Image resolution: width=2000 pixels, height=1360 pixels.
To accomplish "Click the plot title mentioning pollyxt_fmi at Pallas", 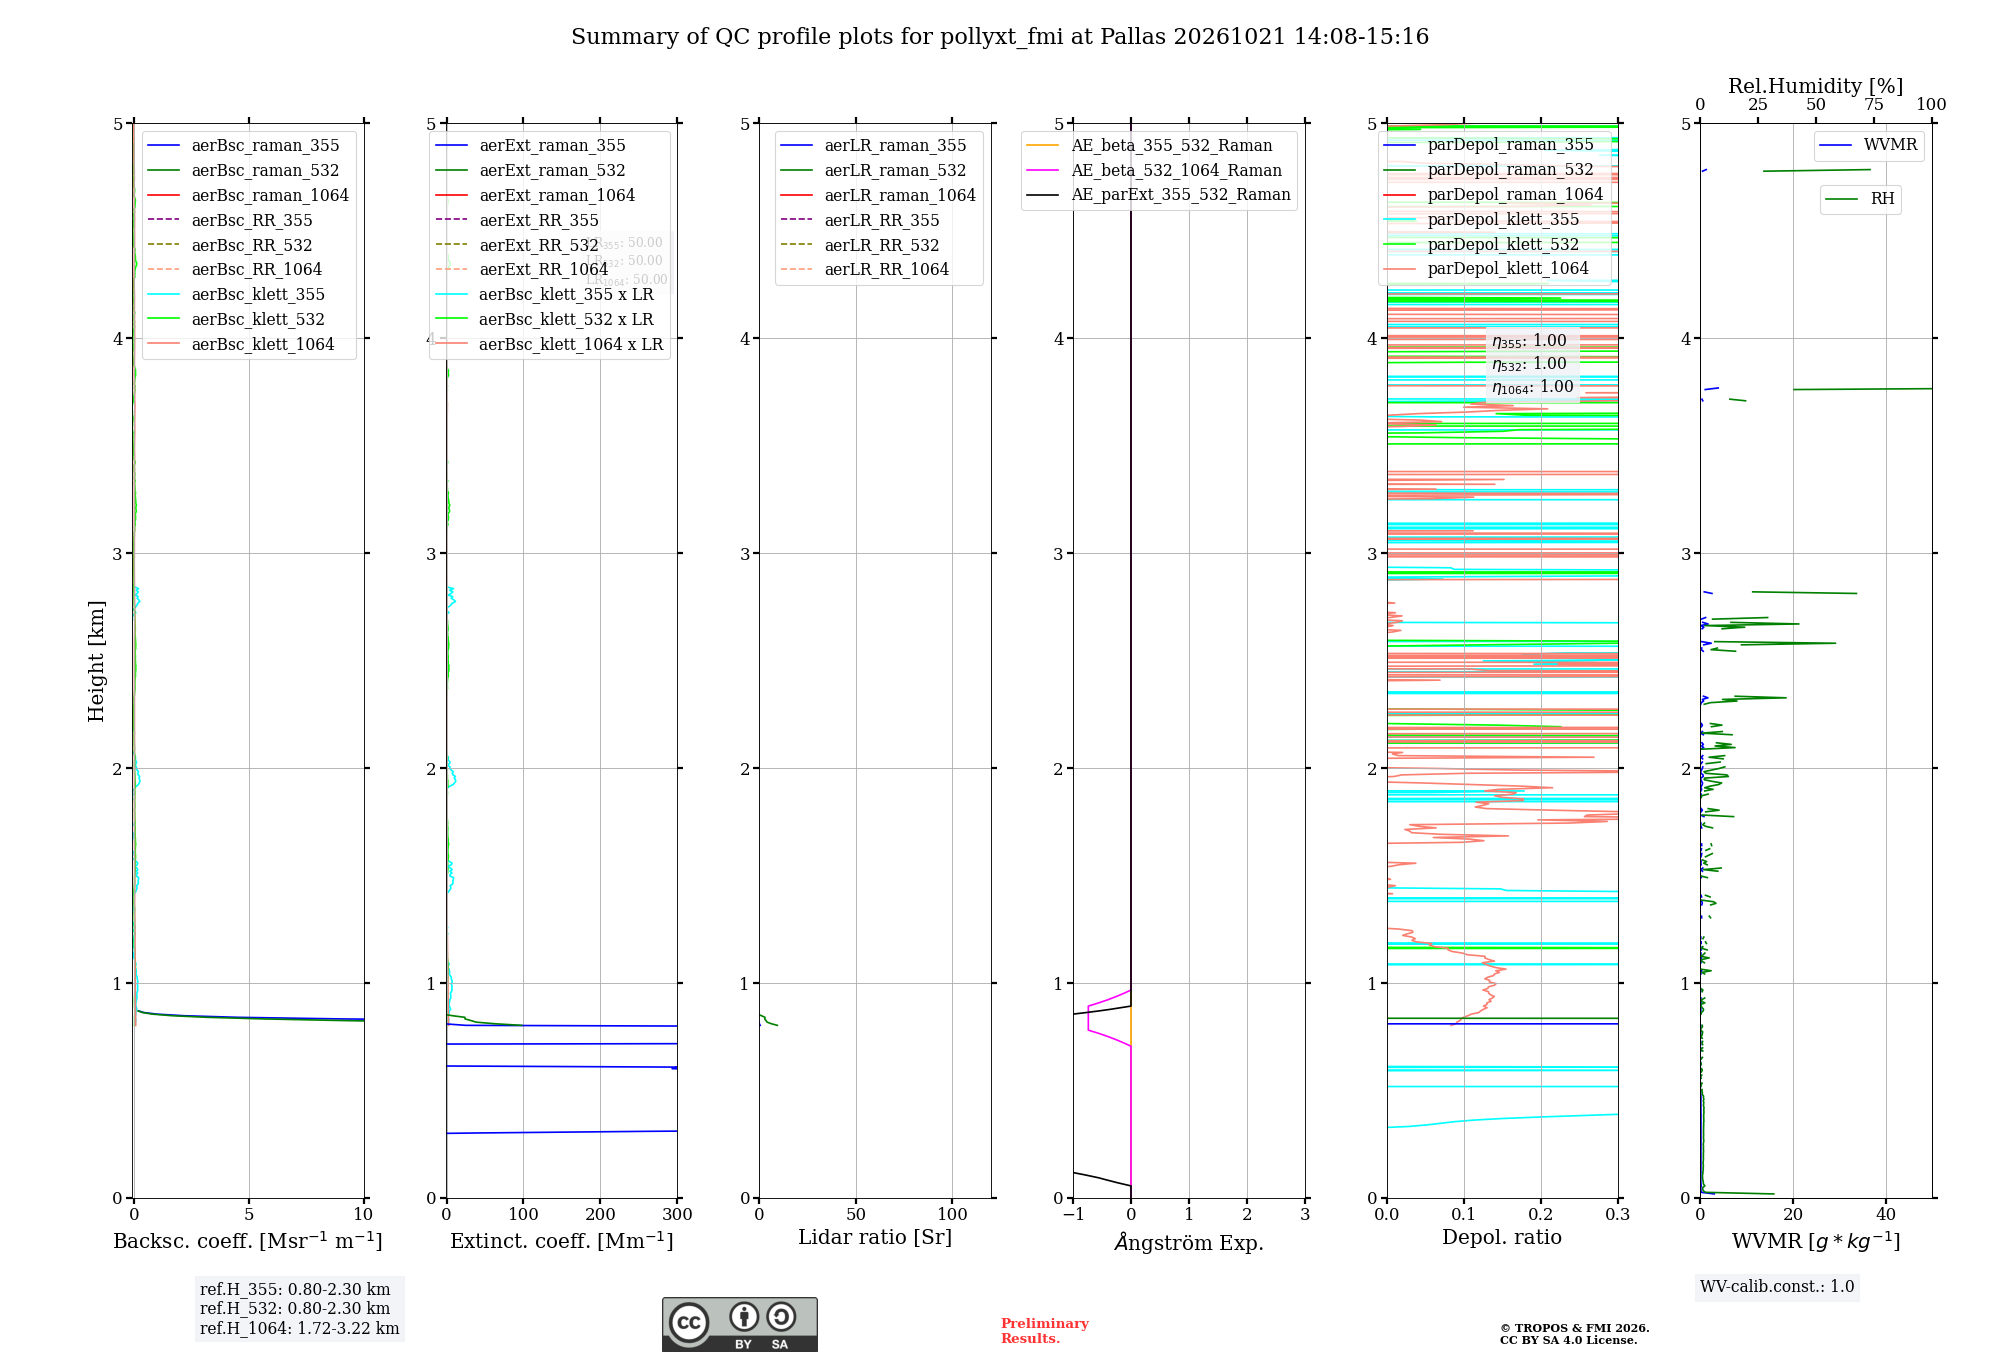I will coord(1000,37).
